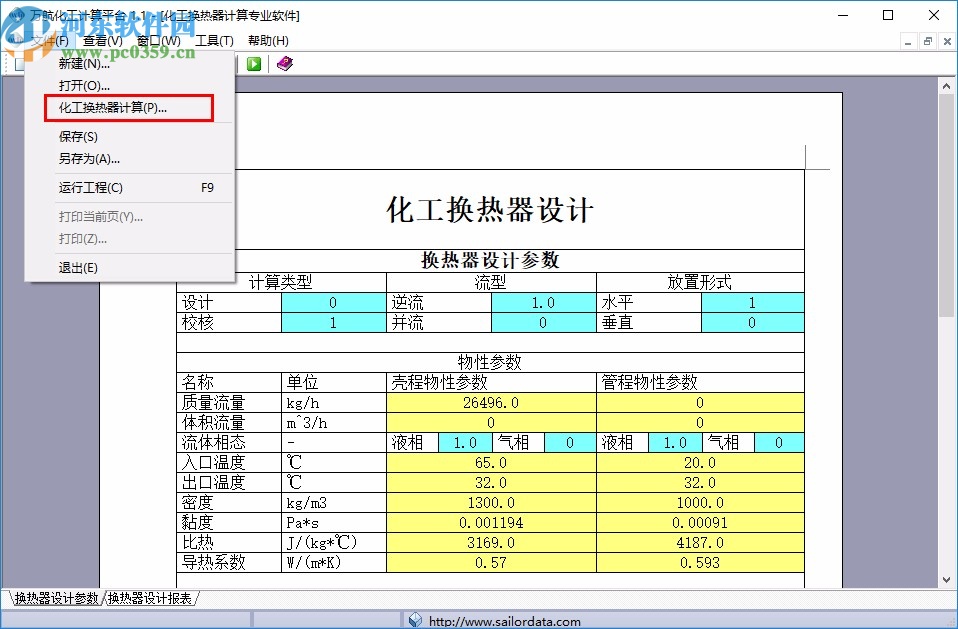Select the 逆流 value cell showing 1.0
958x629 pixels.
point(544,303)
